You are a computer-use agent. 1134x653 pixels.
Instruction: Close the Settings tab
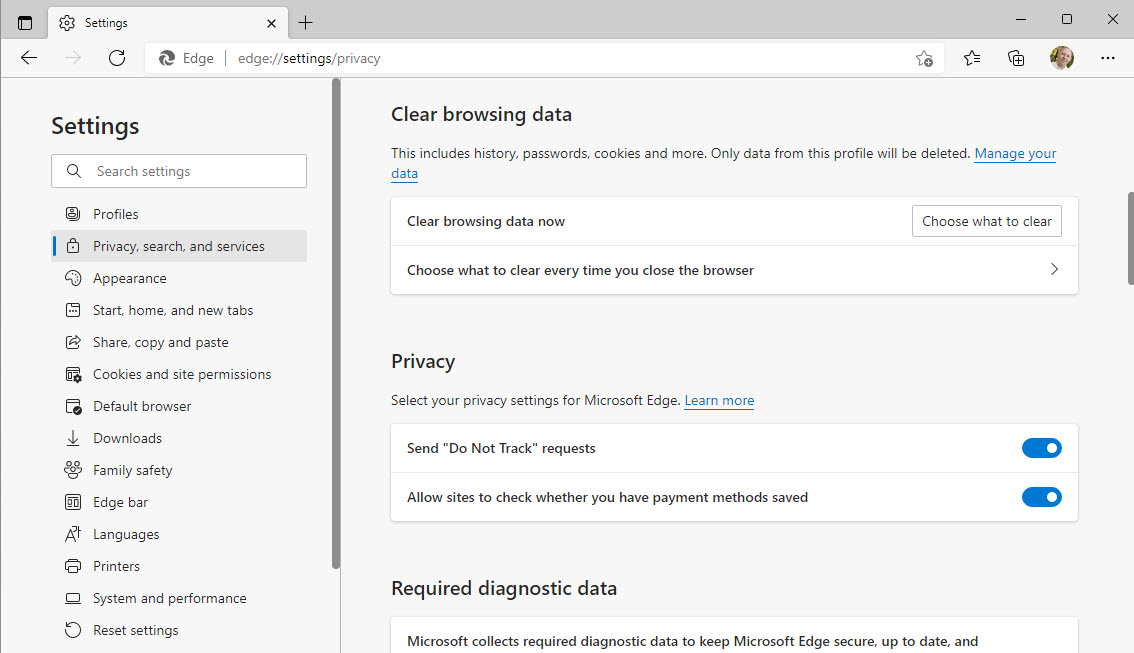[x=271, y=22]
